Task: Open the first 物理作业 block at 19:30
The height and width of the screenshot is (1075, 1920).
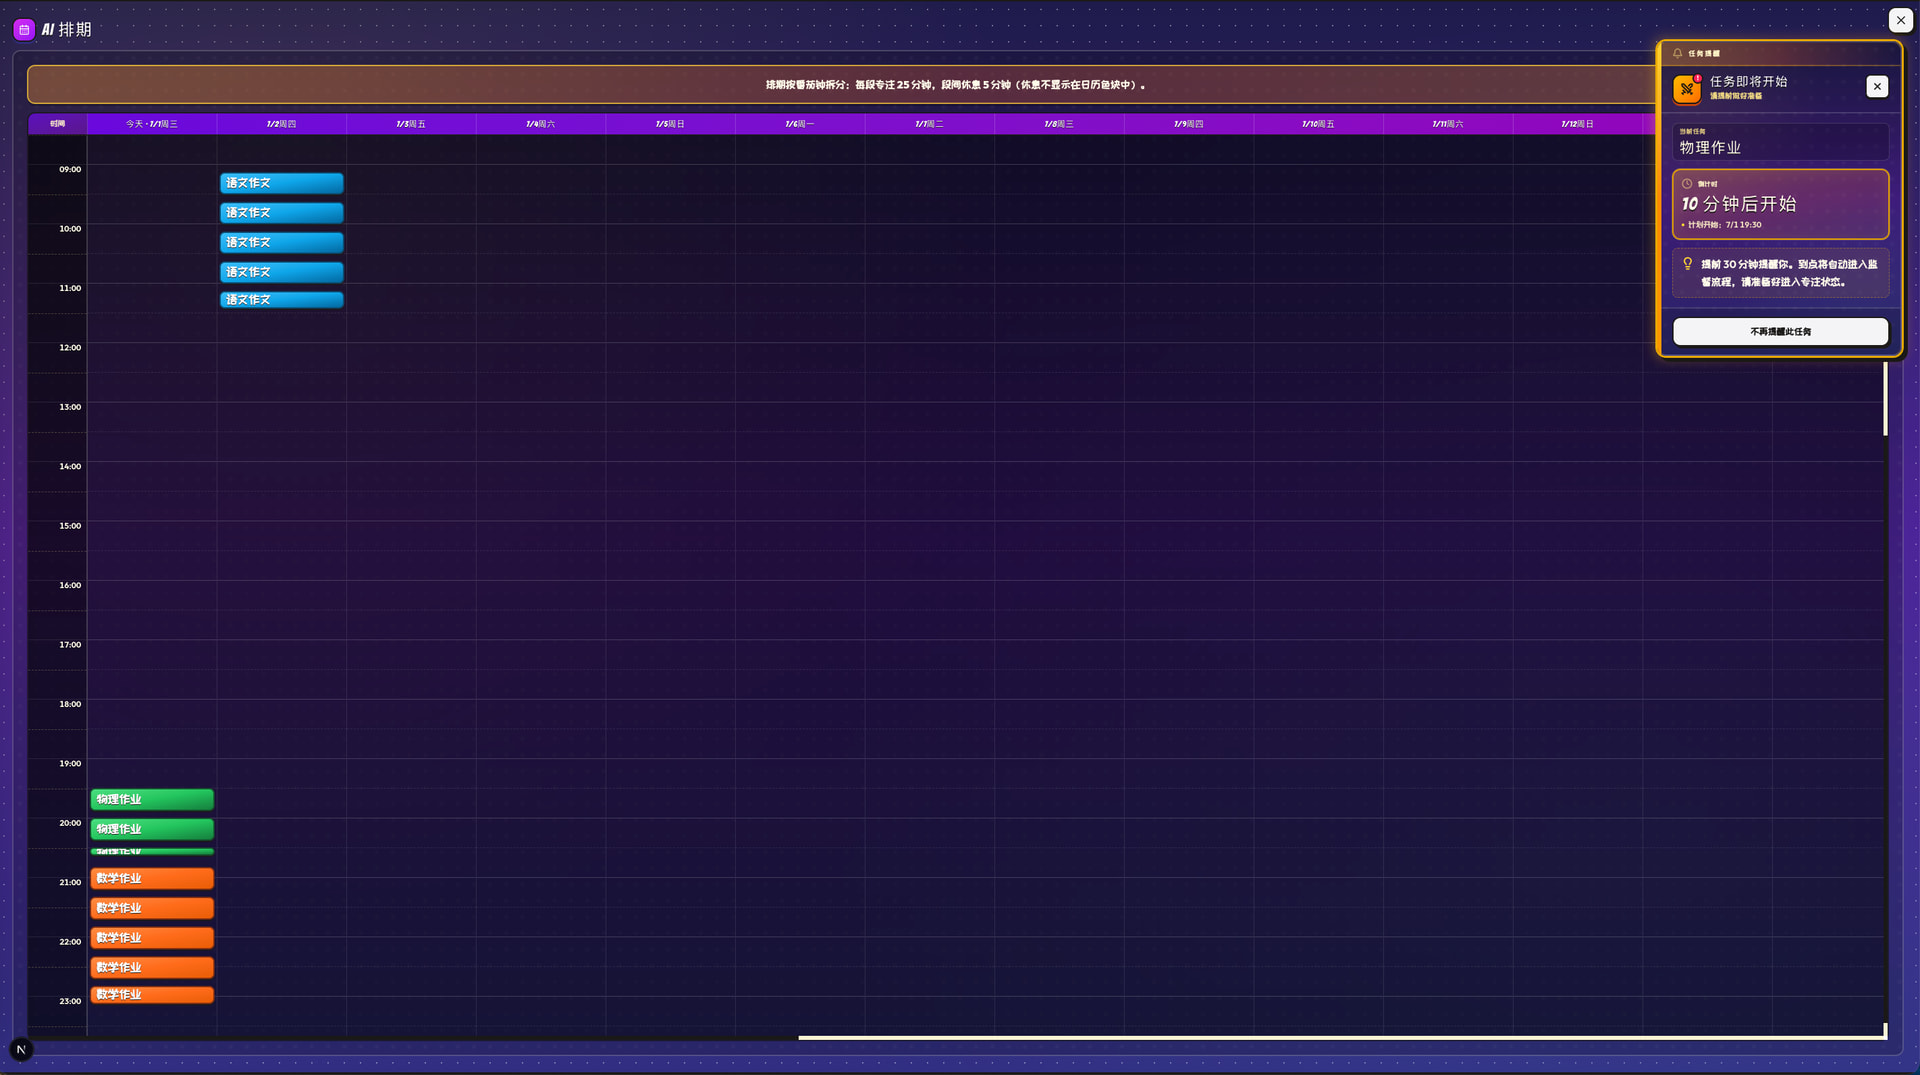Action: point(152,800)
